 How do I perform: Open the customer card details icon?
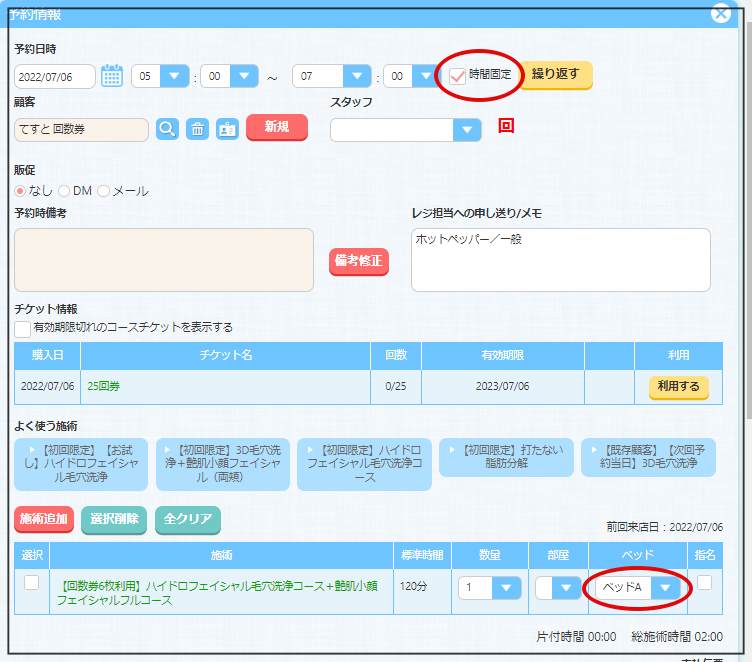click(x=227, y=129)
